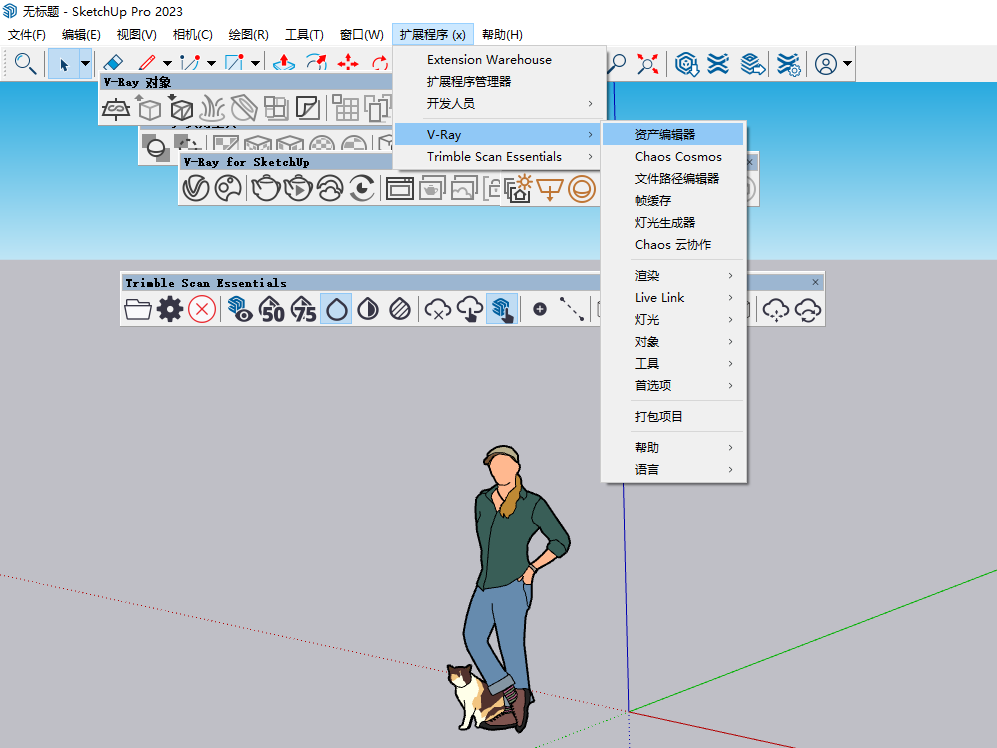The height and width of the screenshot is (748, 997).
Task: Open the user account profile icon
Action: coord(825,64)
